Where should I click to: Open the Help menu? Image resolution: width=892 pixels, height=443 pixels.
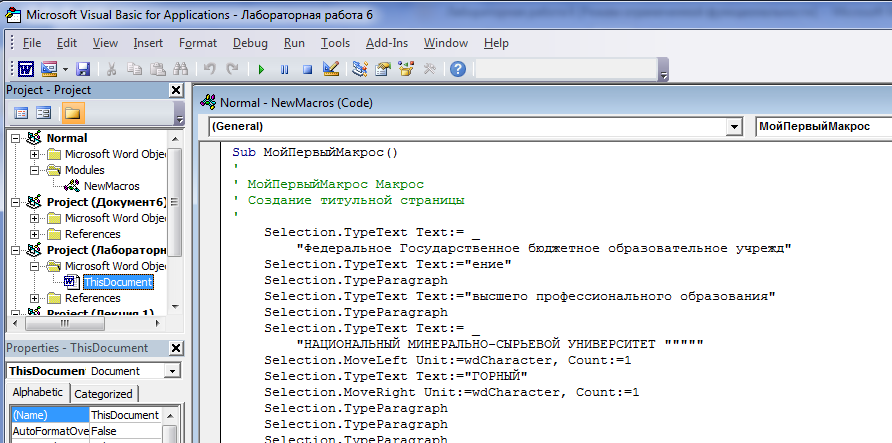[x=496, y=43]
